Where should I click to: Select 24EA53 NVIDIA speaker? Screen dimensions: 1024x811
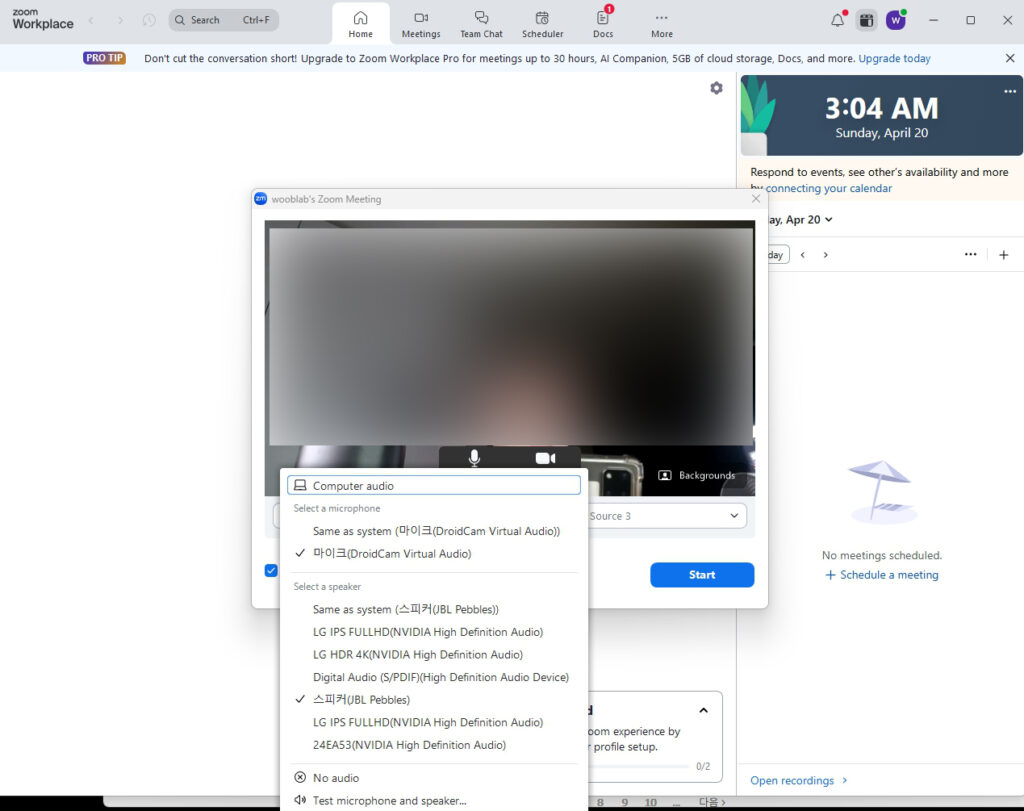tap(434, 745)
